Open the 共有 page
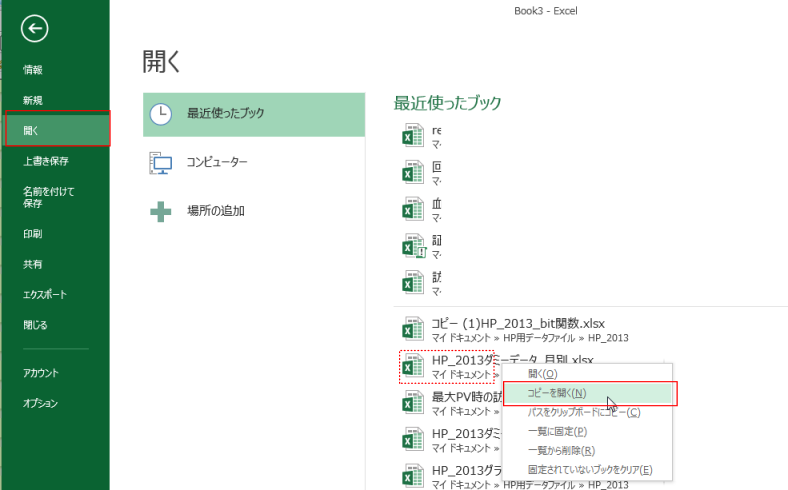This screenshot has width=788, height=490. click(33, 264)
